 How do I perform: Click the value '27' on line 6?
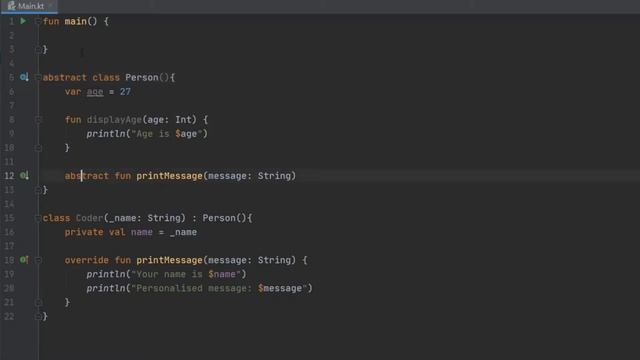click(x=125, y=91)
